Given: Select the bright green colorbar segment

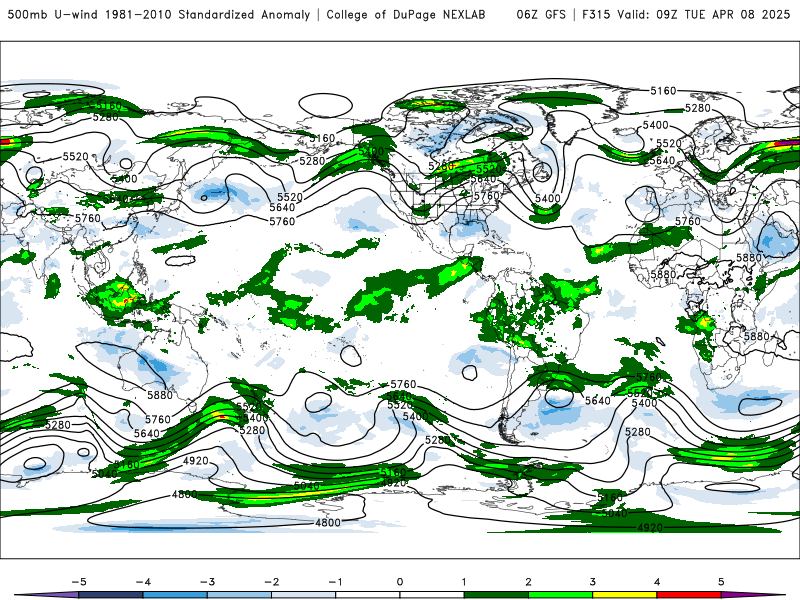Looking at the screenshot, I should coord(560,595).
